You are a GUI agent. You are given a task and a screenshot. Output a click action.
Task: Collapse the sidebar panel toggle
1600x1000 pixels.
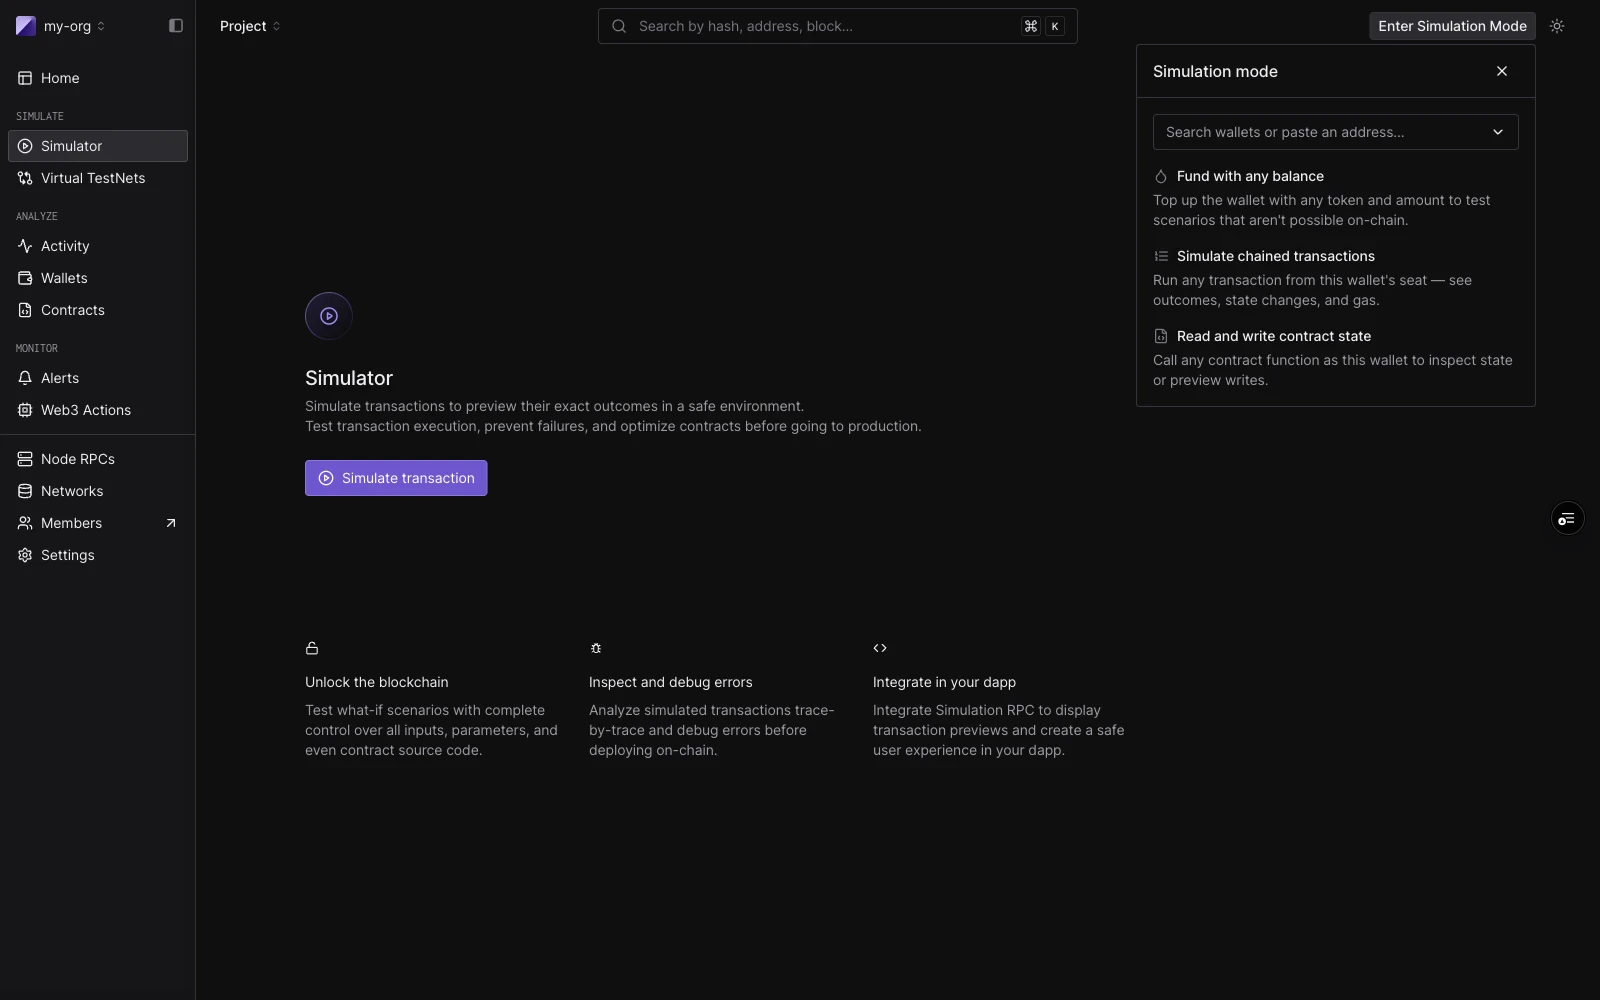(x=176, y=26)
